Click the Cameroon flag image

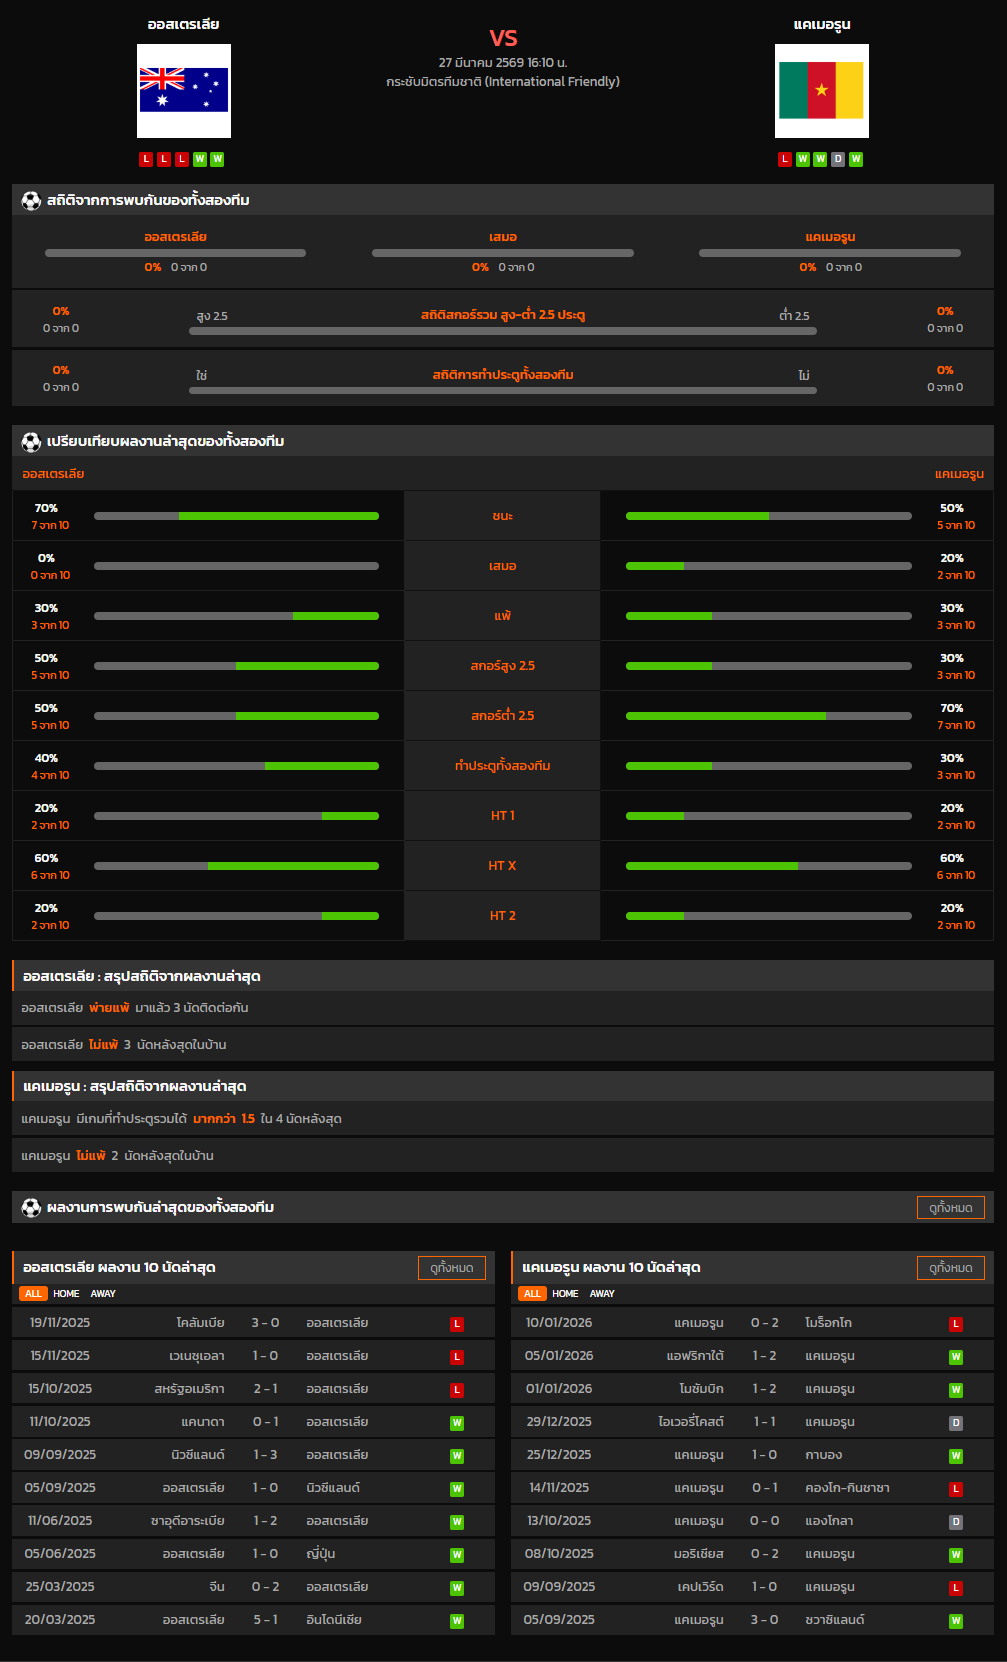[821, 91]
